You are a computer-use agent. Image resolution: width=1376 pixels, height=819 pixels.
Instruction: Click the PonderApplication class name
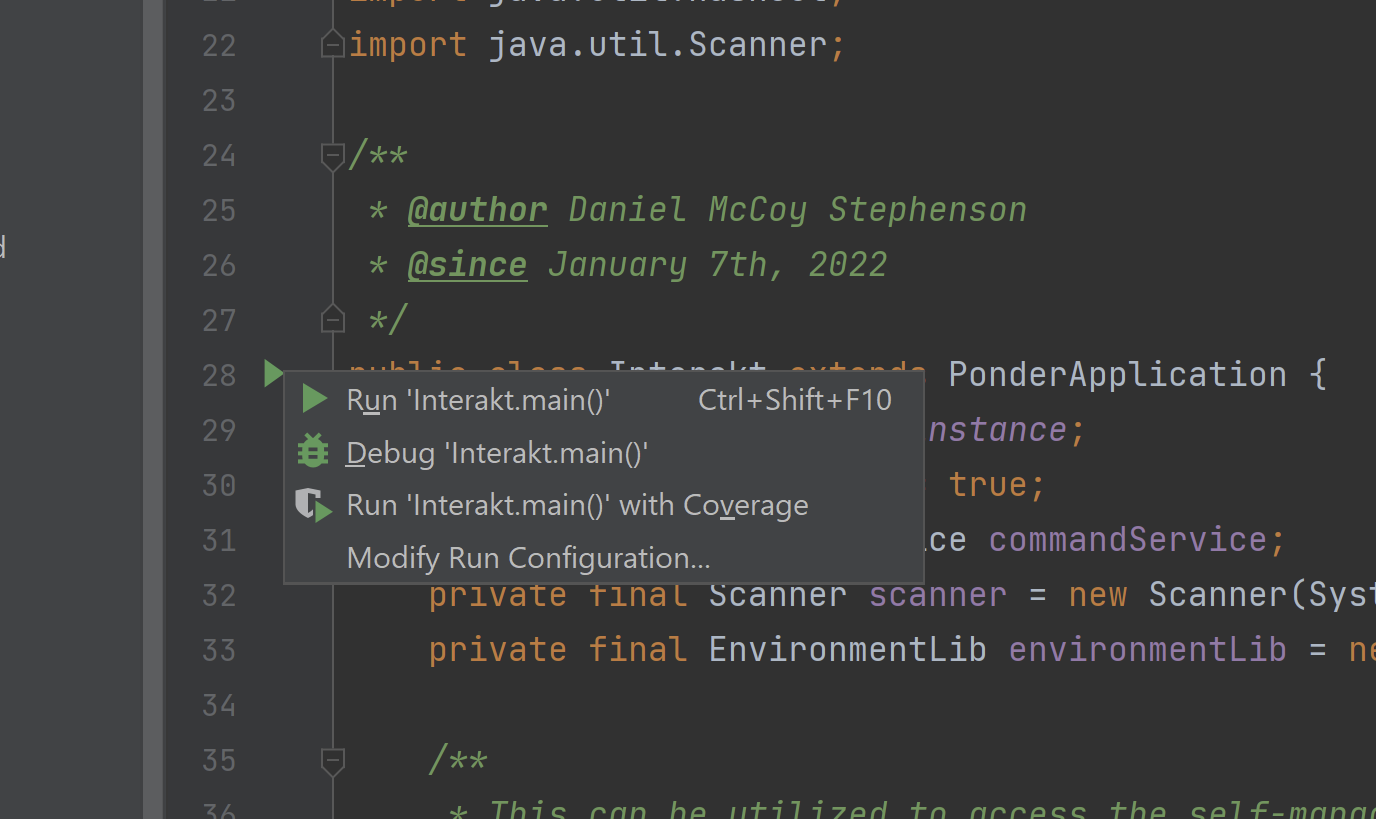1117,374
